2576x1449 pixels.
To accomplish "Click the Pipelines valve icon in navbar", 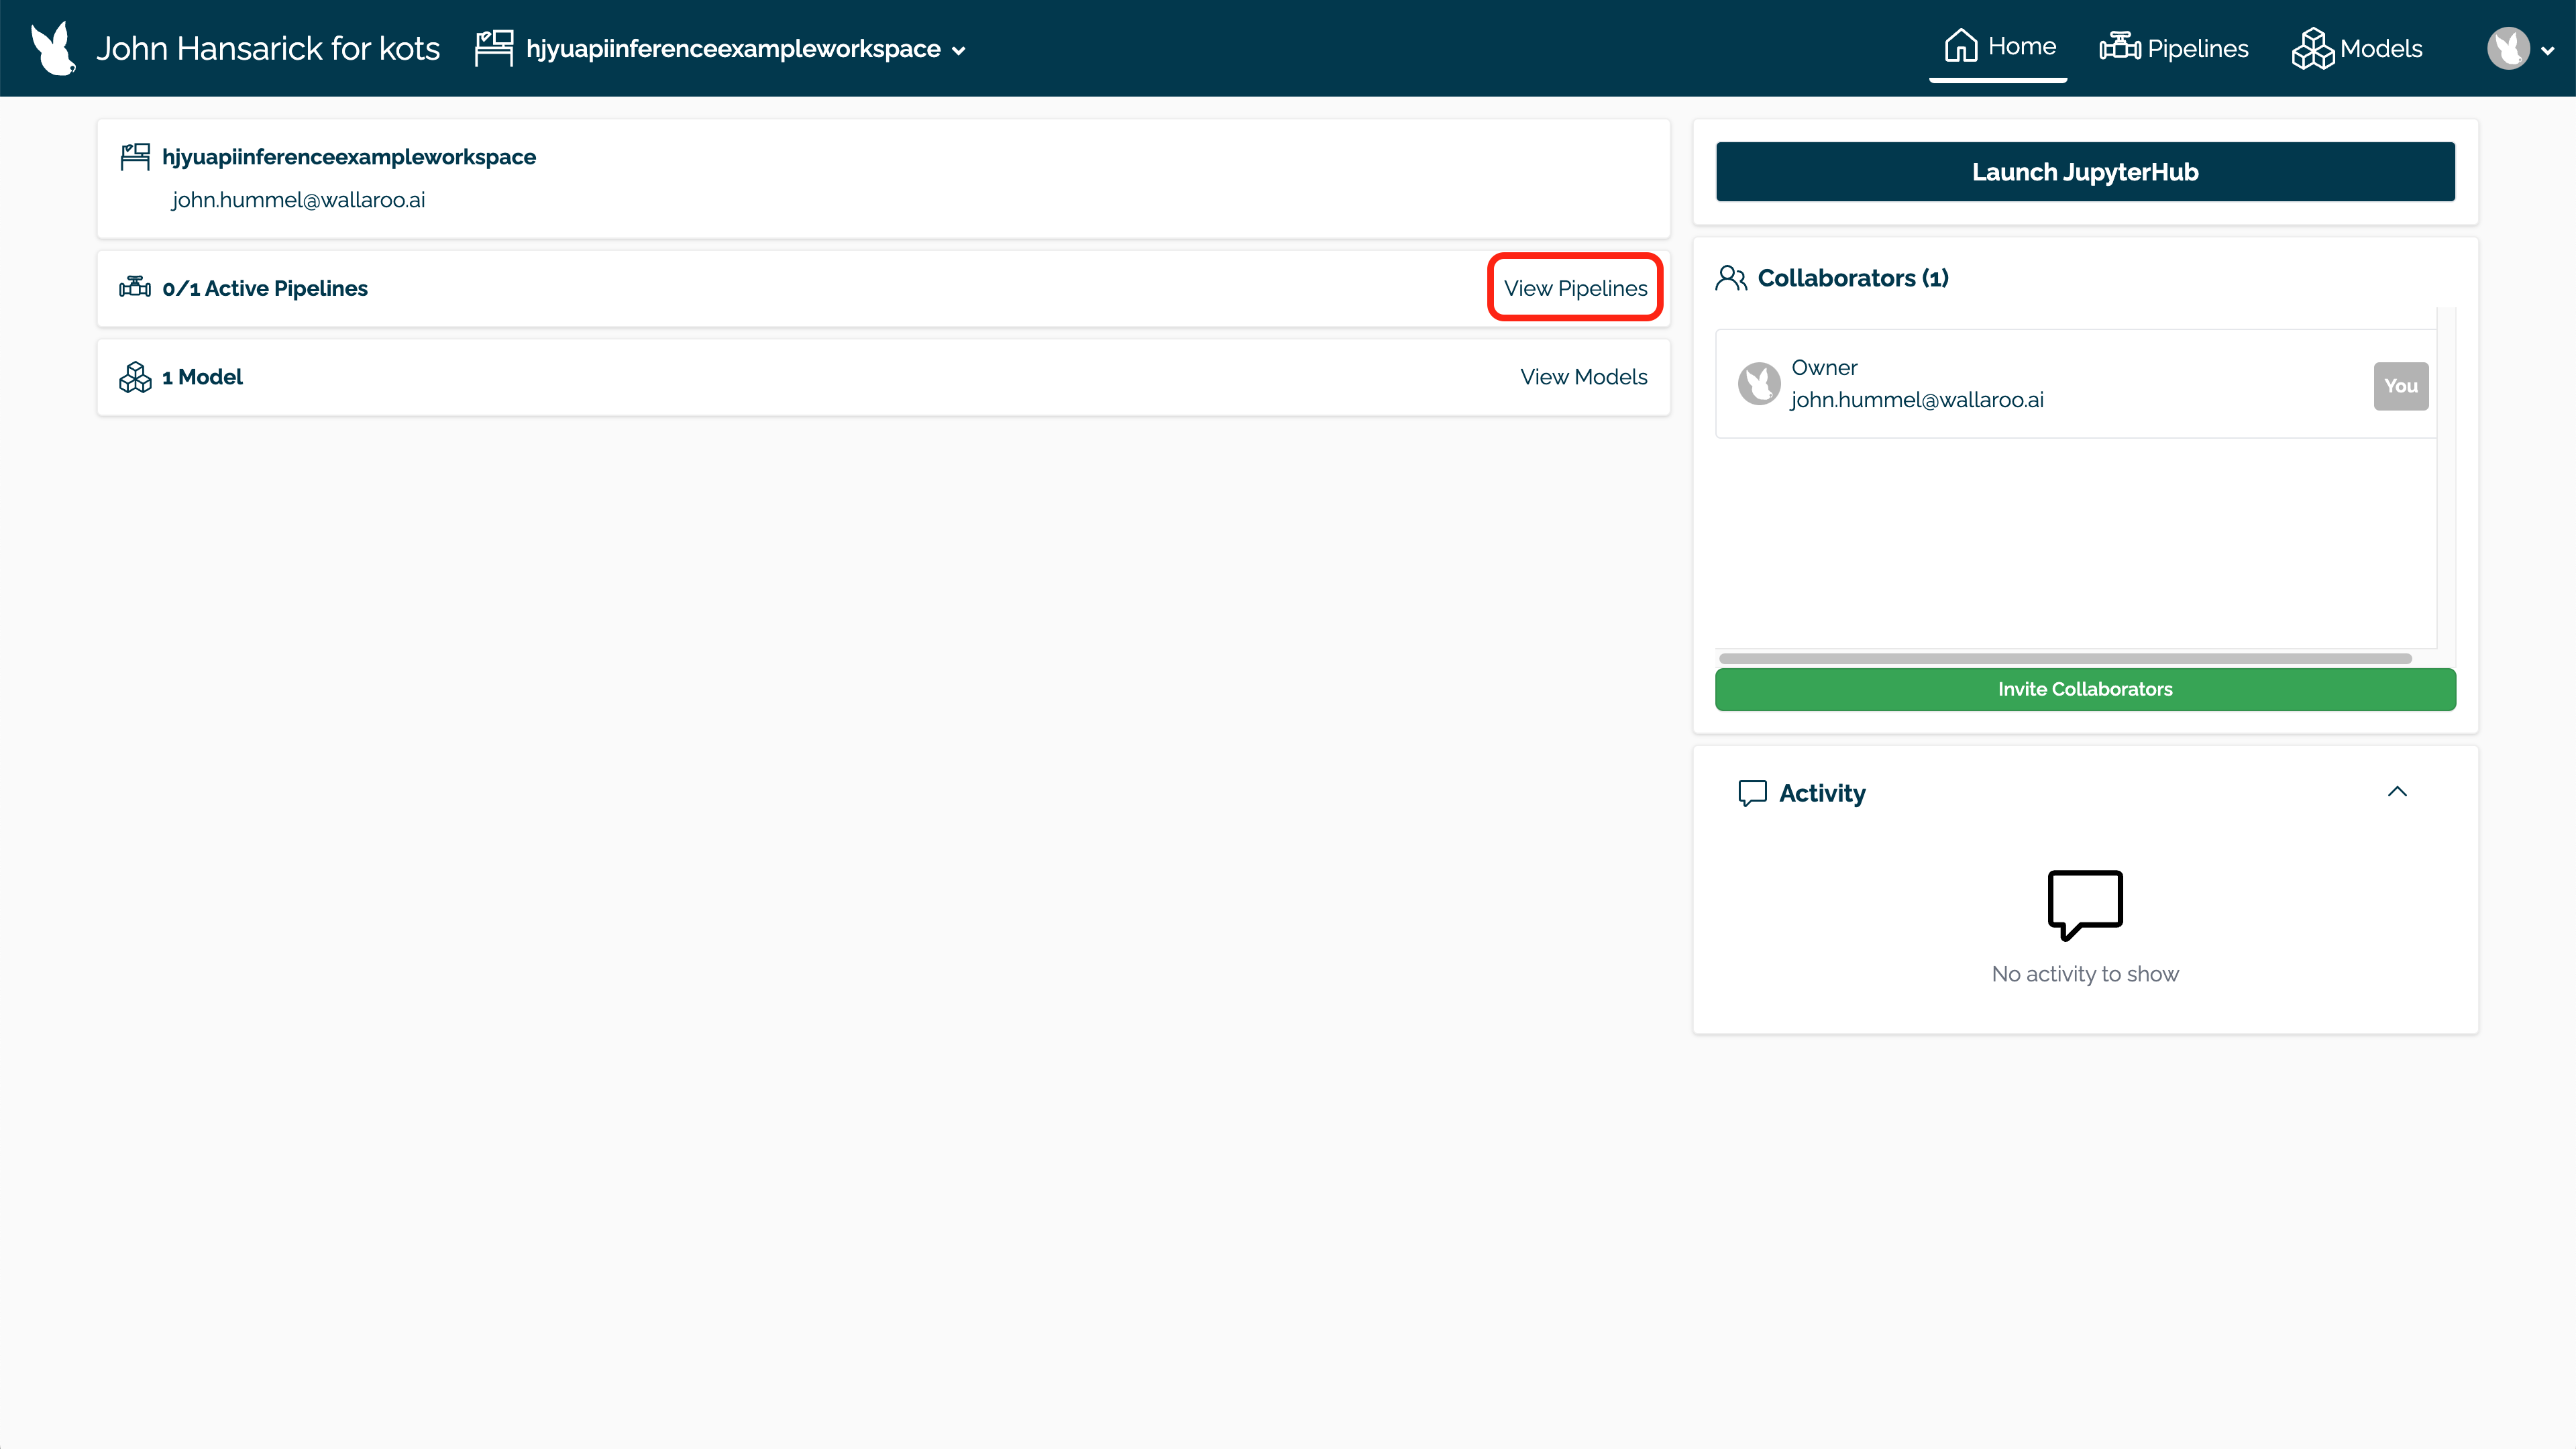I will [2119, 47].
